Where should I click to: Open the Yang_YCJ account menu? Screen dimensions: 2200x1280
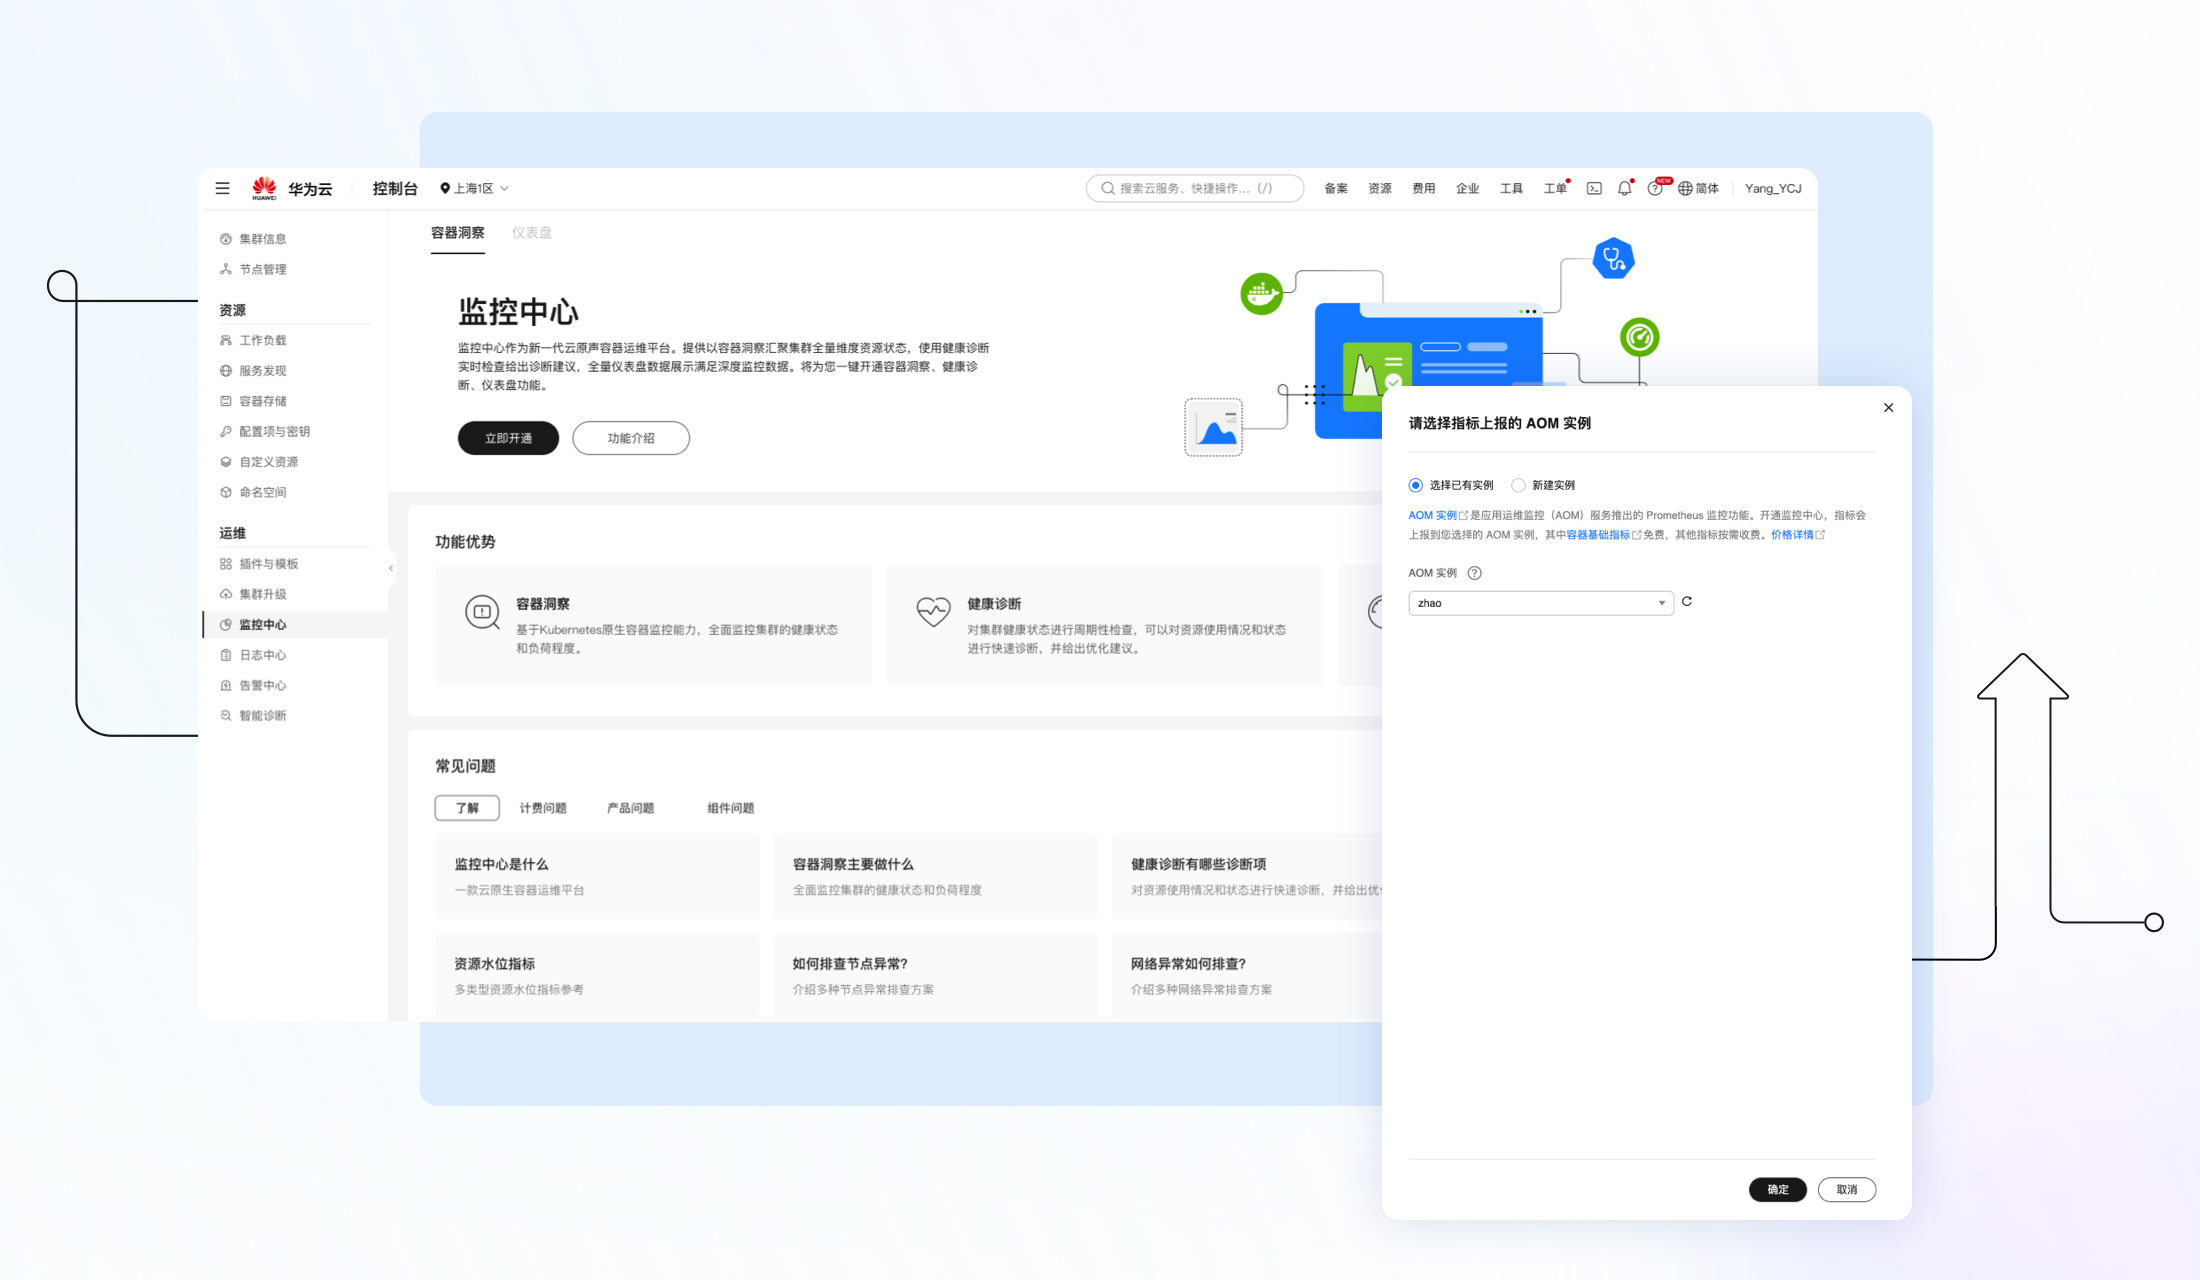(1772, 188)
